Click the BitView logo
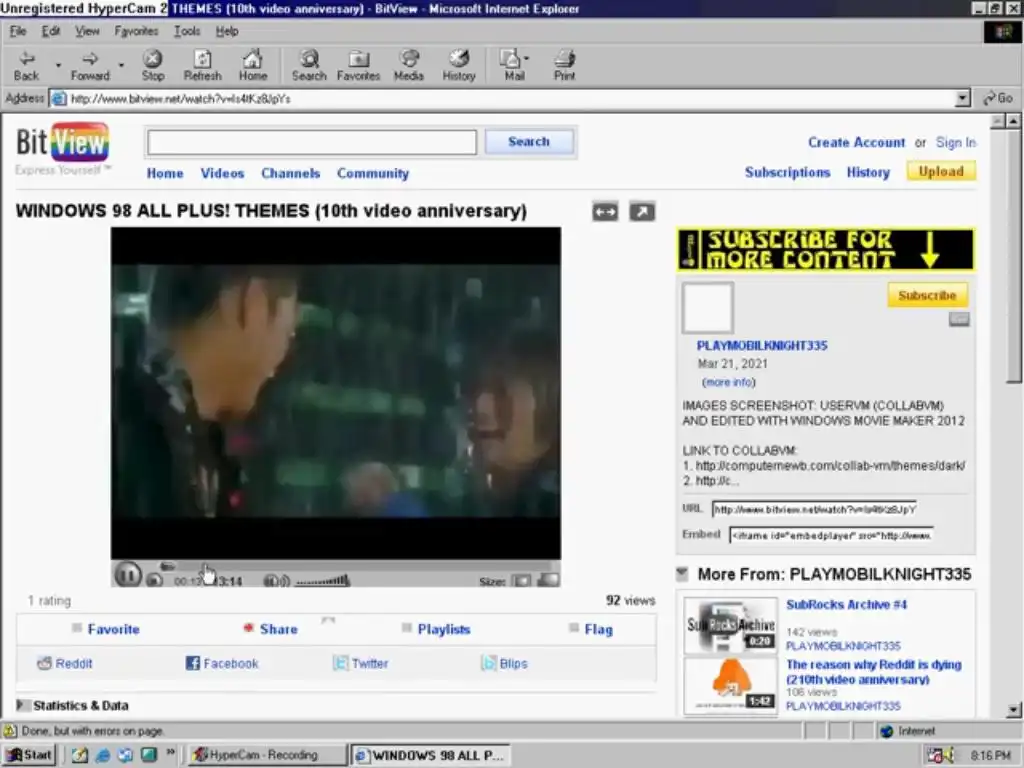The height and width of the screenshot is (768, 1024). 63,142
